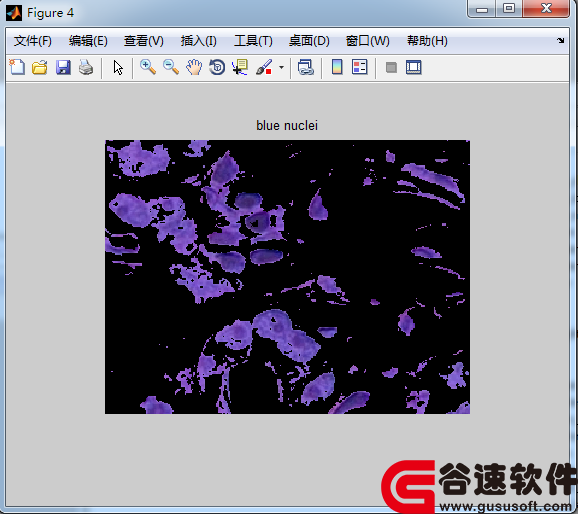Toggle the Insert Legend button
The image size is (578, 514).
pos(360,67)
